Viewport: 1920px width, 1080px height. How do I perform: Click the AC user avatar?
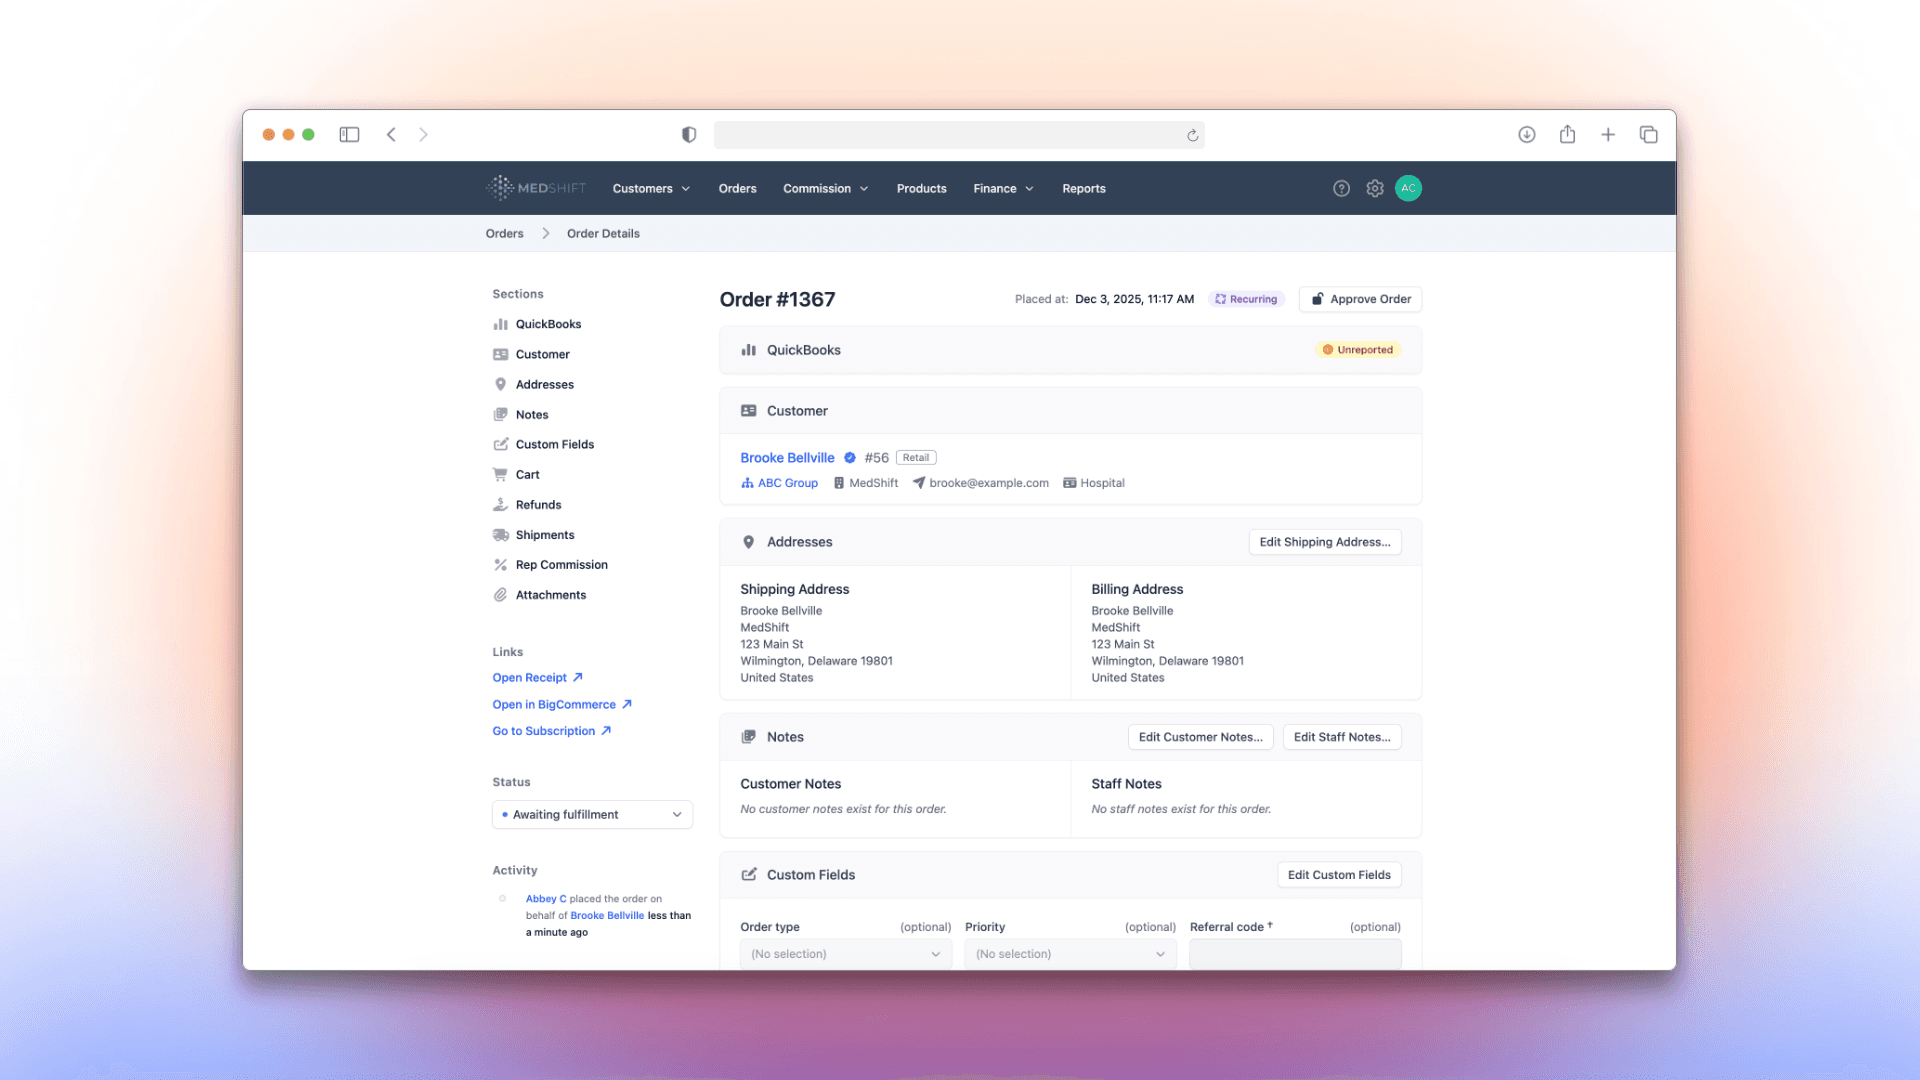coord(1408,188)
